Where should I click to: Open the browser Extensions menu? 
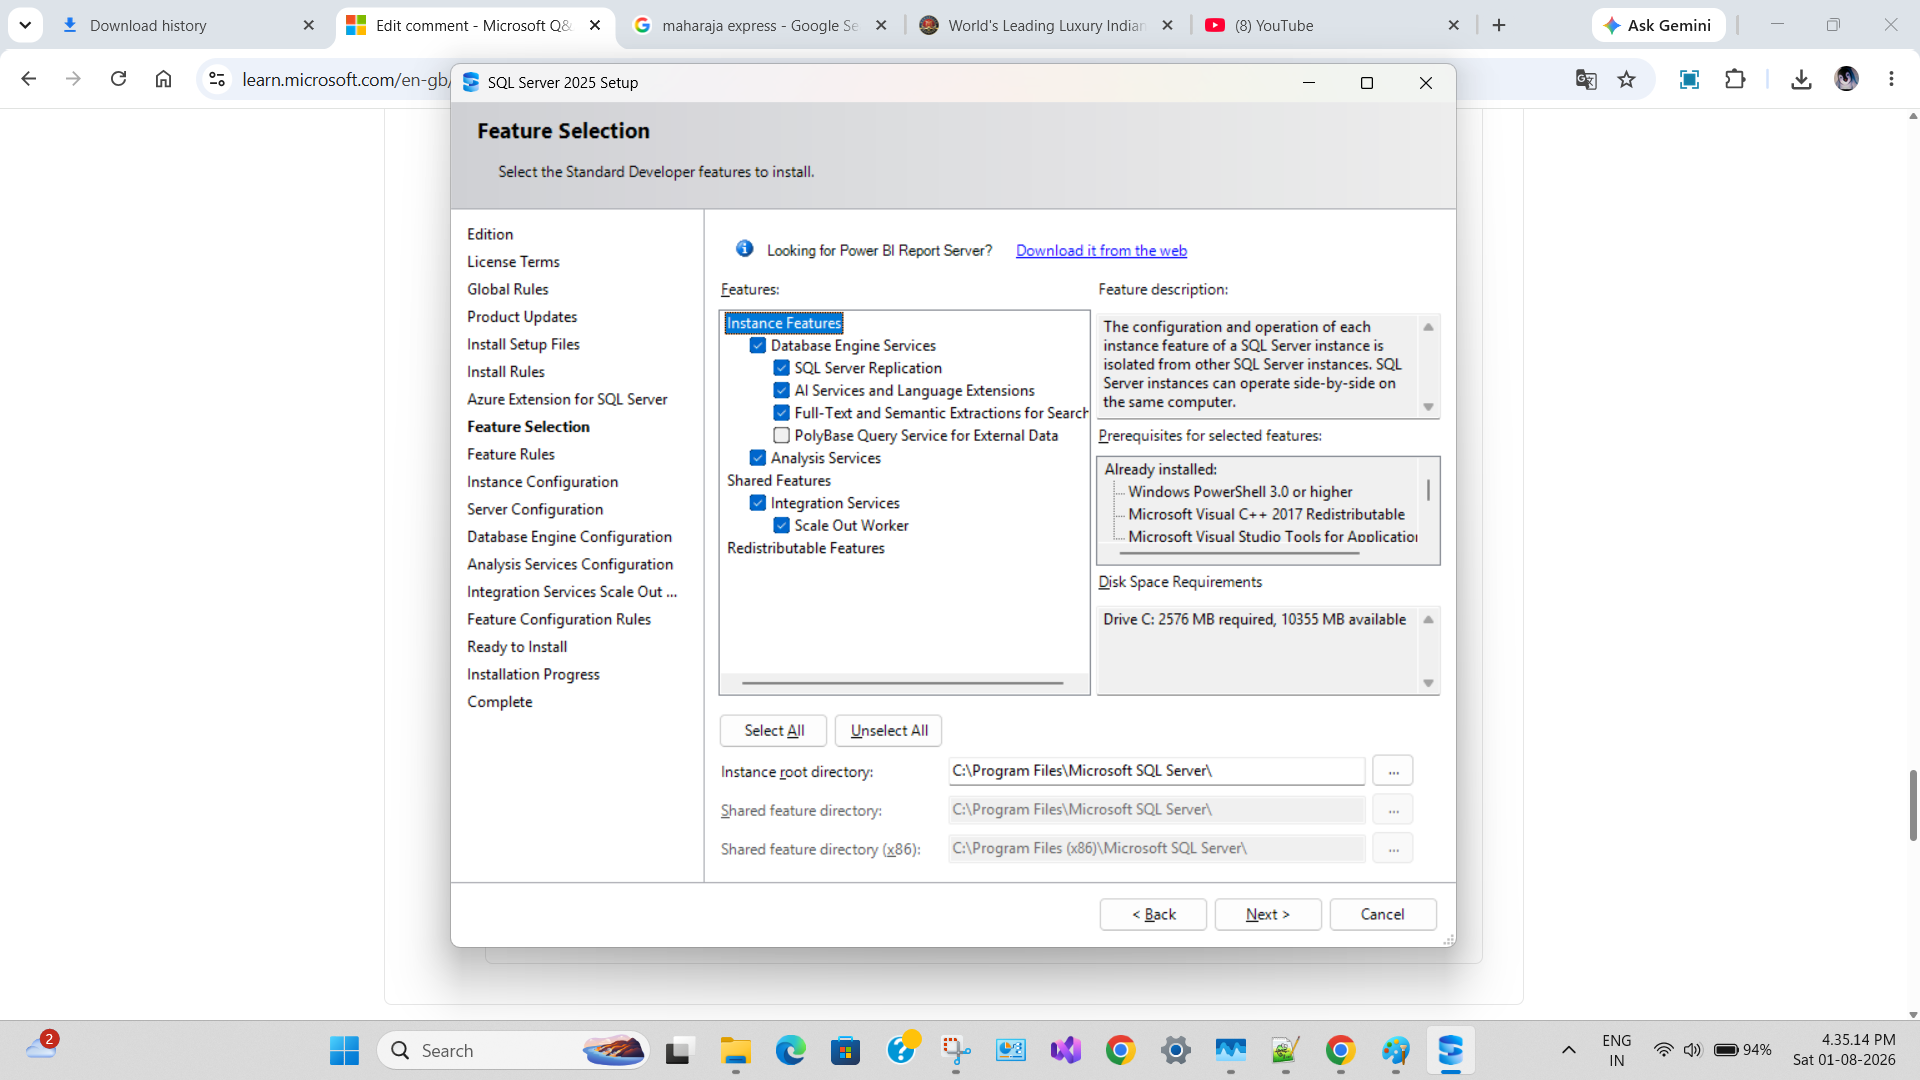(x=1735, y=79)
